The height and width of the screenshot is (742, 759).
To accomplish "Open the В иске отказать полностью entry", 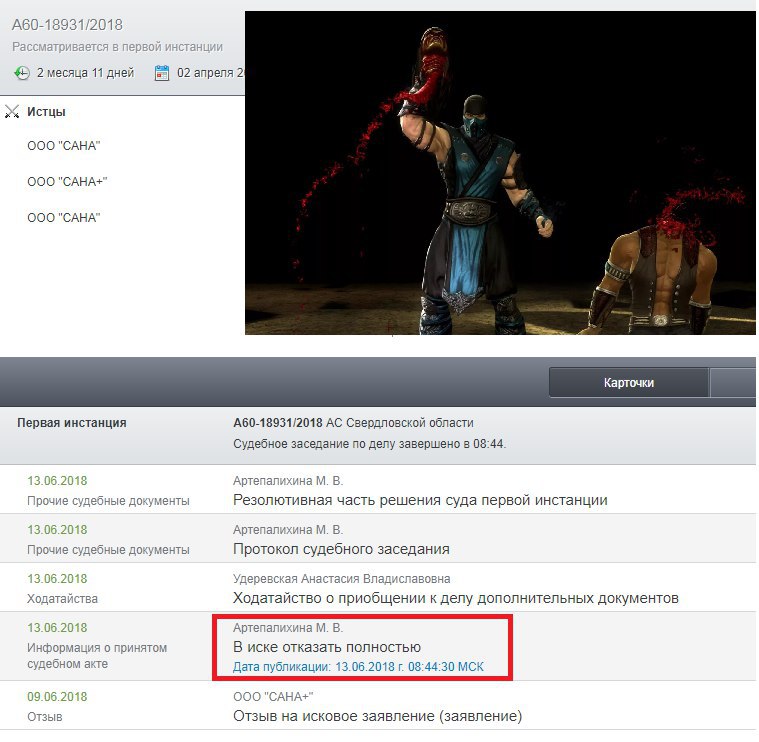I will pos(327,647).
